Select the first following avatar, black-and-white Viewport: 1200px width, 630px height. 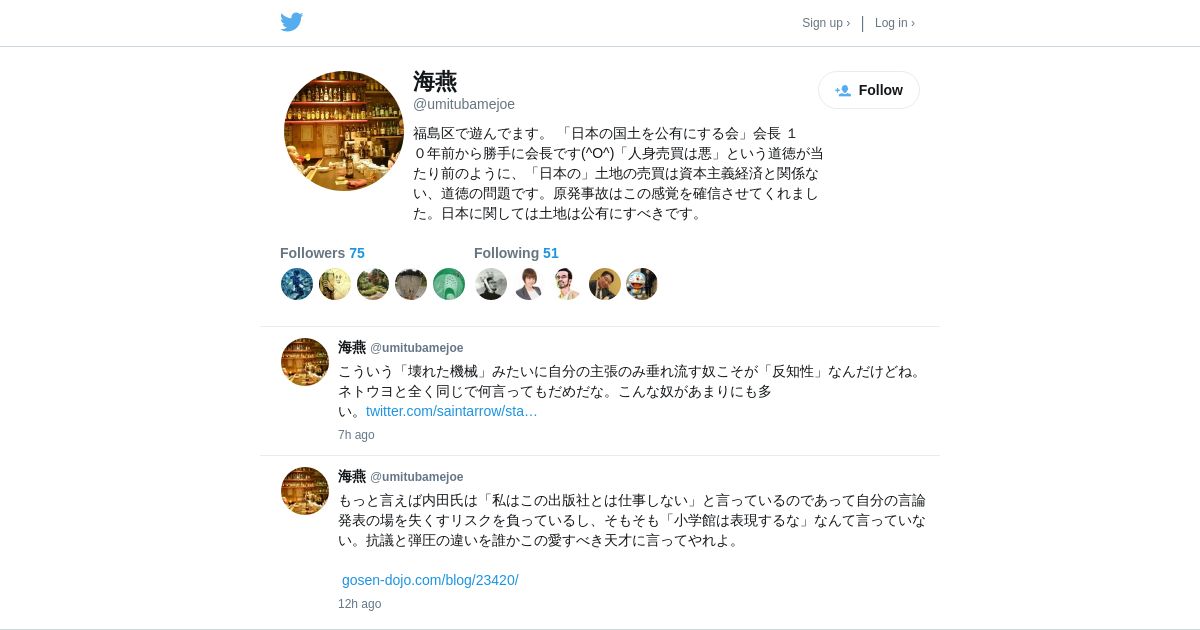[x=491, y=284]
